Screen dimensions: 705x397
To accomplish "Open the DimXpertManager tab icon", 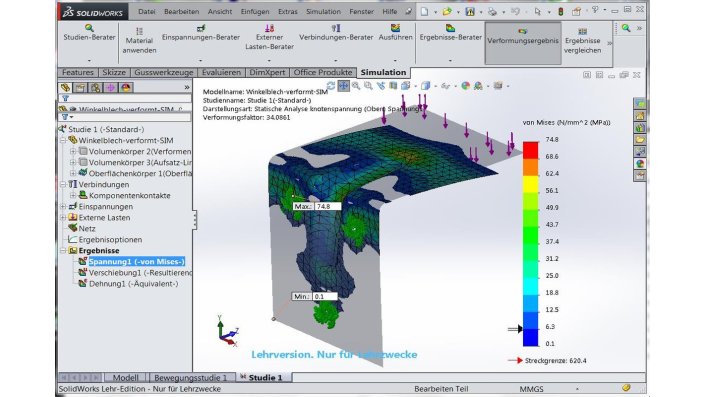I will [111, 87].
